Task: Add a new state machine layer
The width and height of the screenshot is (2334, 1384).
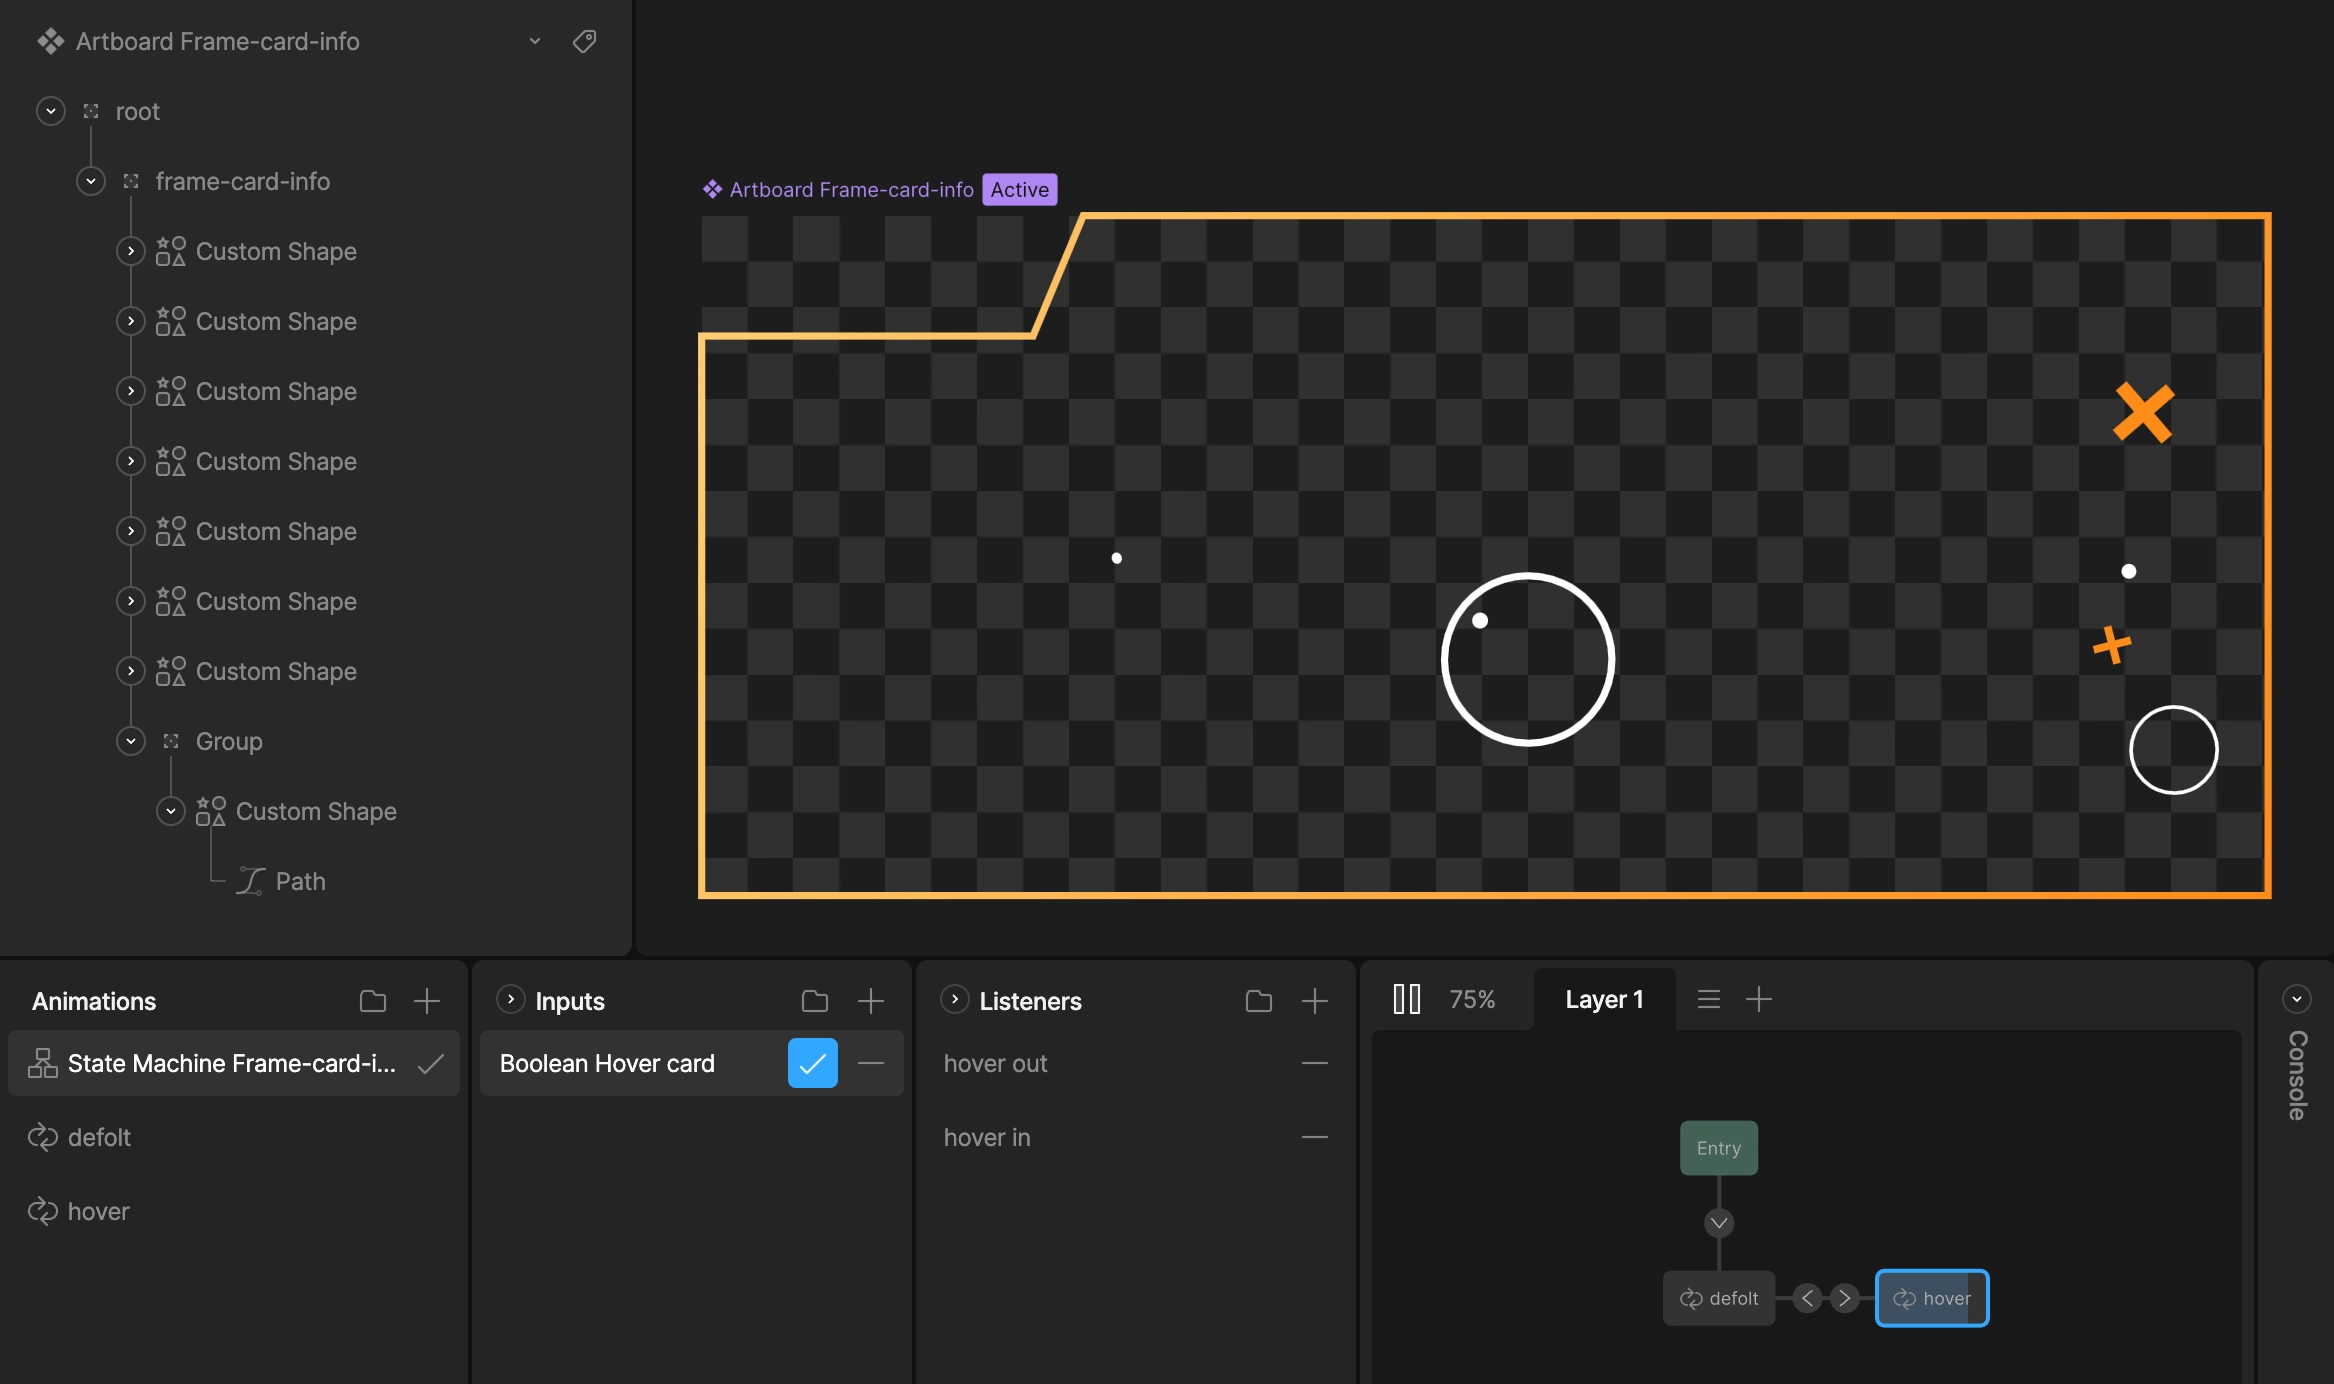Action: tap(1758, 999)
